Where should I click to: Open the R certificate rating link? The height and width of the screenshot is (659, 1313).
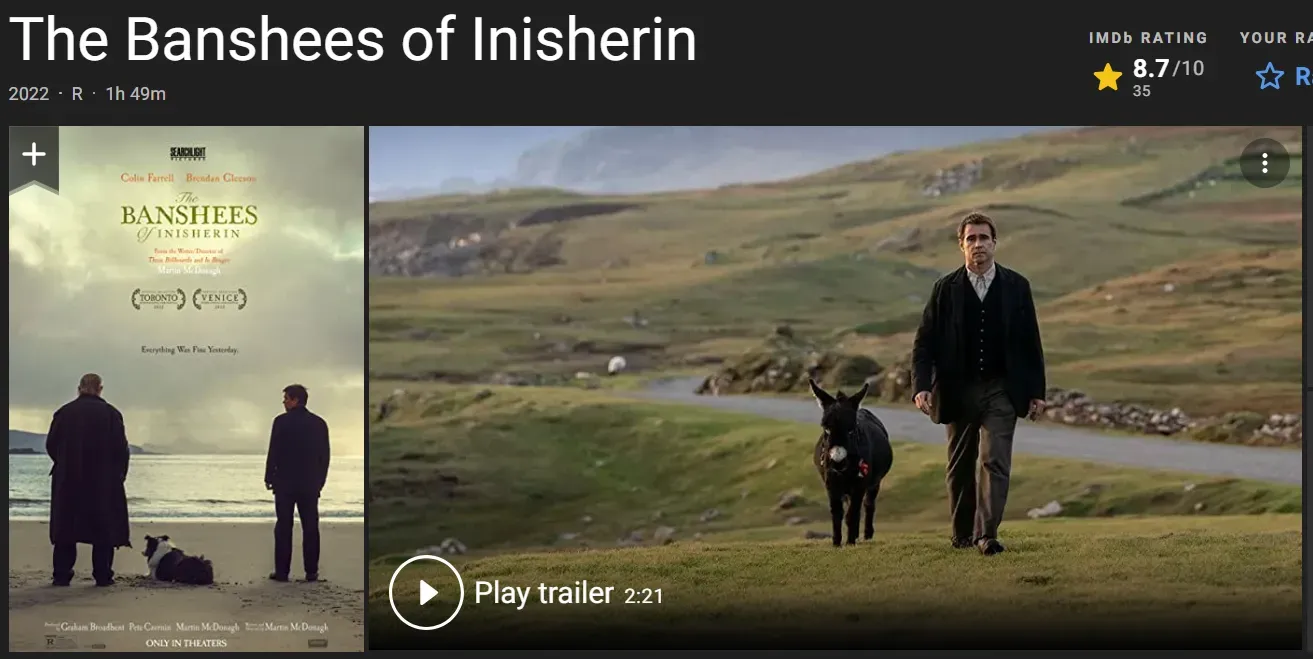[x=77, y=94]
